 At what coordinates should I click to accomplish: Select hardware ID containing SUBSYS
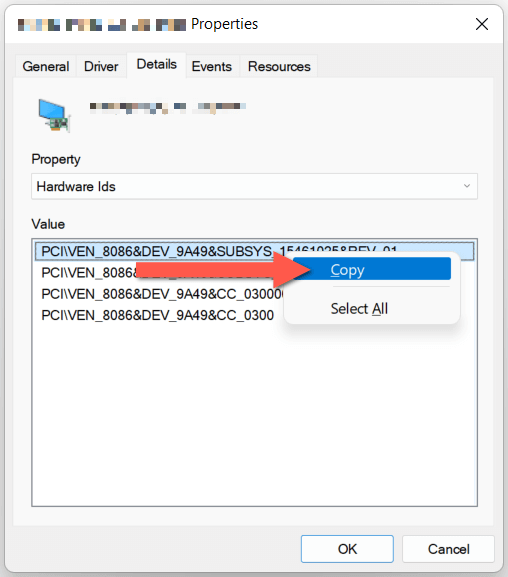tap(254, 251)
